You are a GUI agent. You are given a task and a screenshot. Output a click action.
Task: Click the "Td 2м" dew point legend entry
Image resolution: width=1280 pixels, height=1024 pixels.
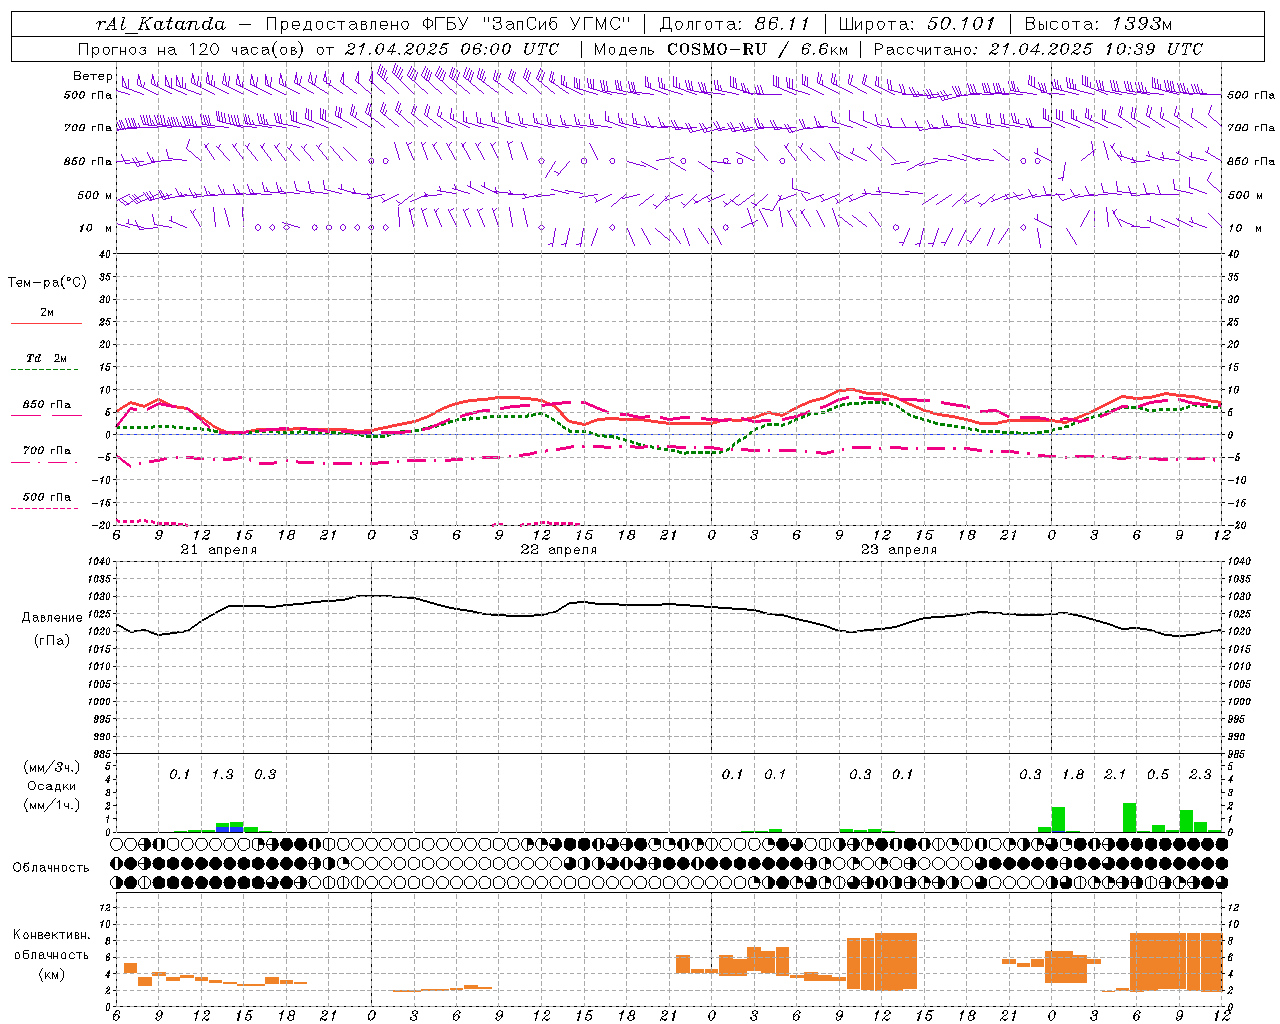[x=46, y=358]
